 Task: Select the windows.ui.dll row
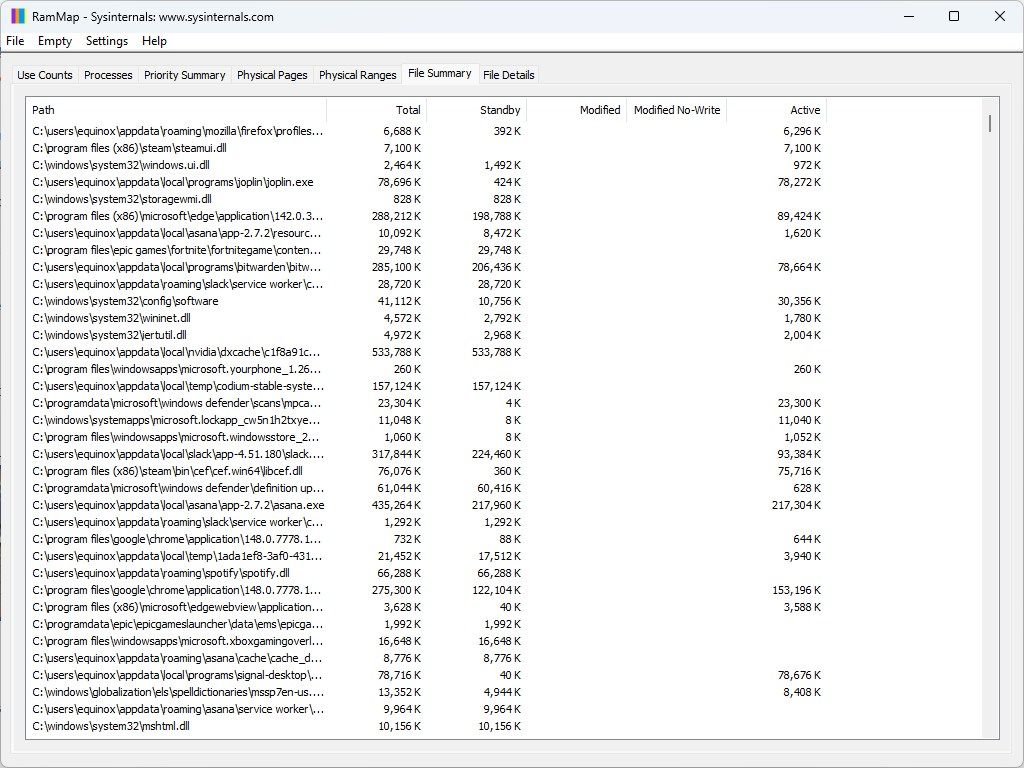coord(427,165)
